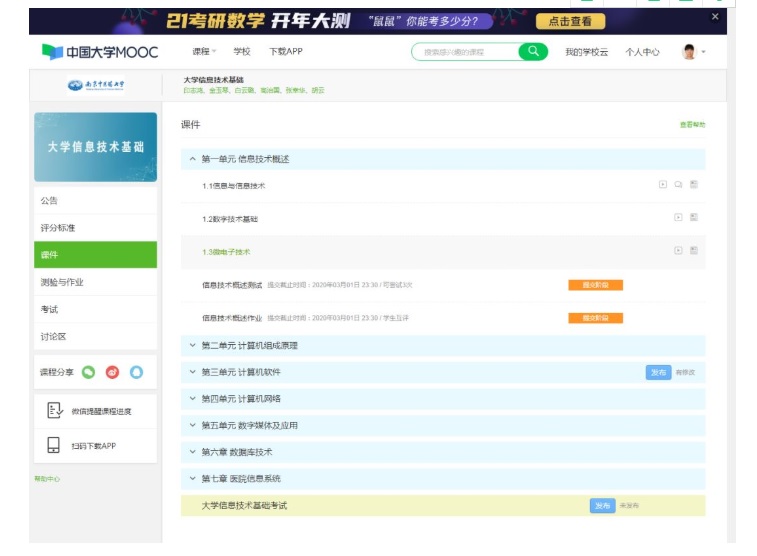Viewport: 757px width, 556px height.
Task: Expand the 第二单元 计算机组成原理 section
Action: click(x=193, y=345)
